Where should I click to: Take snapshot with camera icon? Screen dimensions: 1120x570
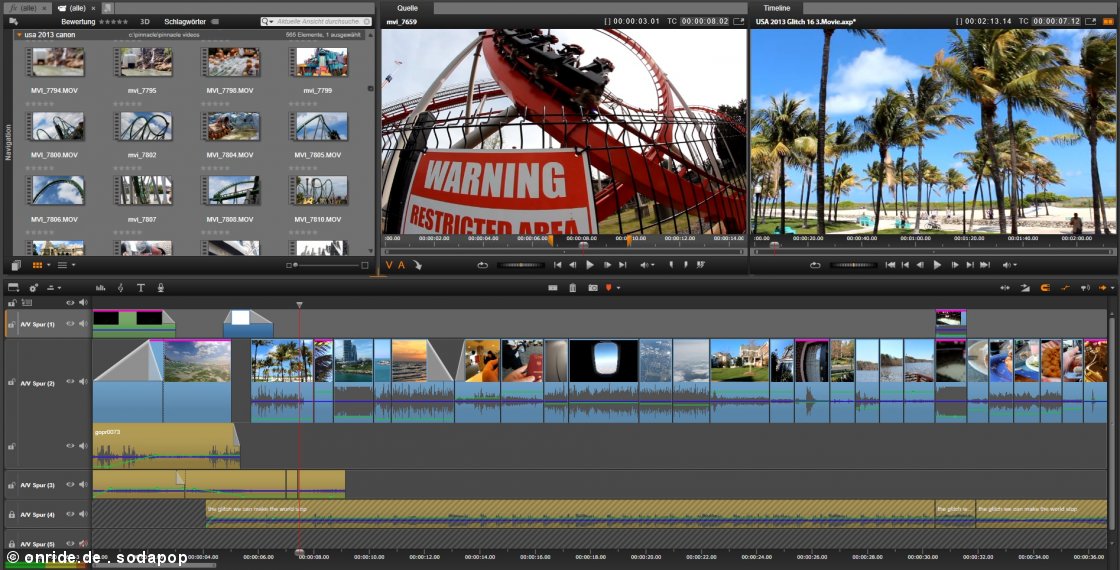coord(593,288)
